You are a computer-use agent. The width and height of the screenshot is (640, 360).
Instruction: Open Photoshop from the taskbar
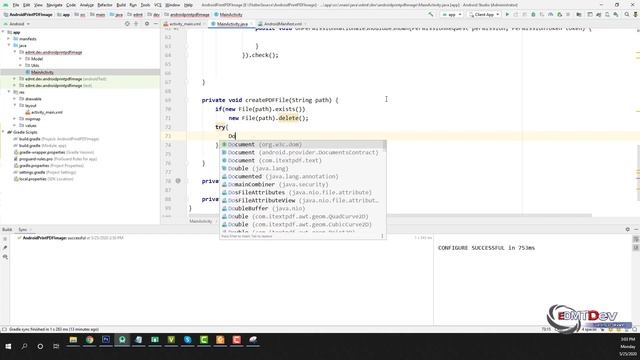click(106, 340)
